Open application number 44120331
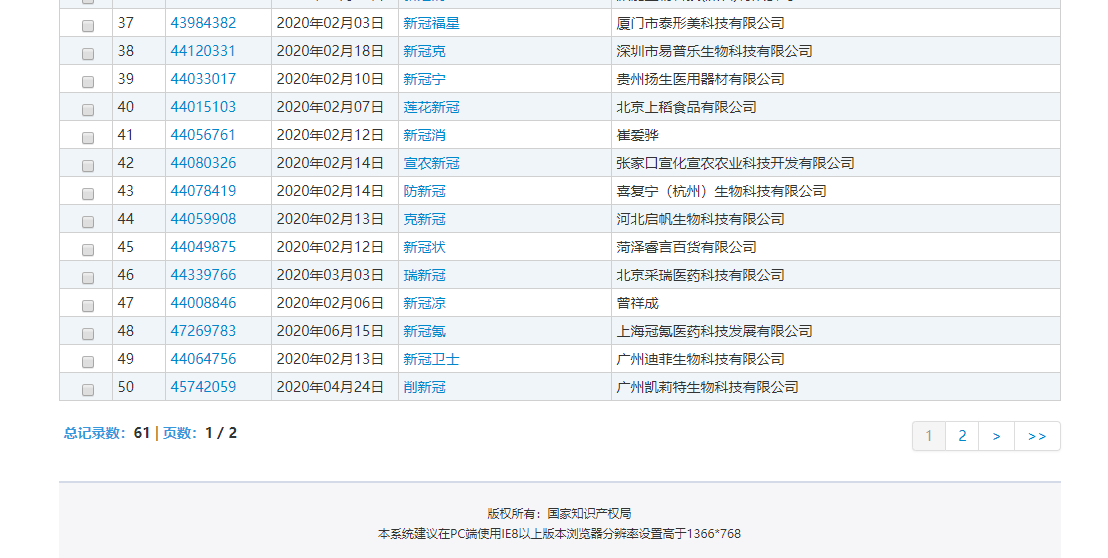The height and width of the screenshot is (558, 1108). [x=203, y=51]
